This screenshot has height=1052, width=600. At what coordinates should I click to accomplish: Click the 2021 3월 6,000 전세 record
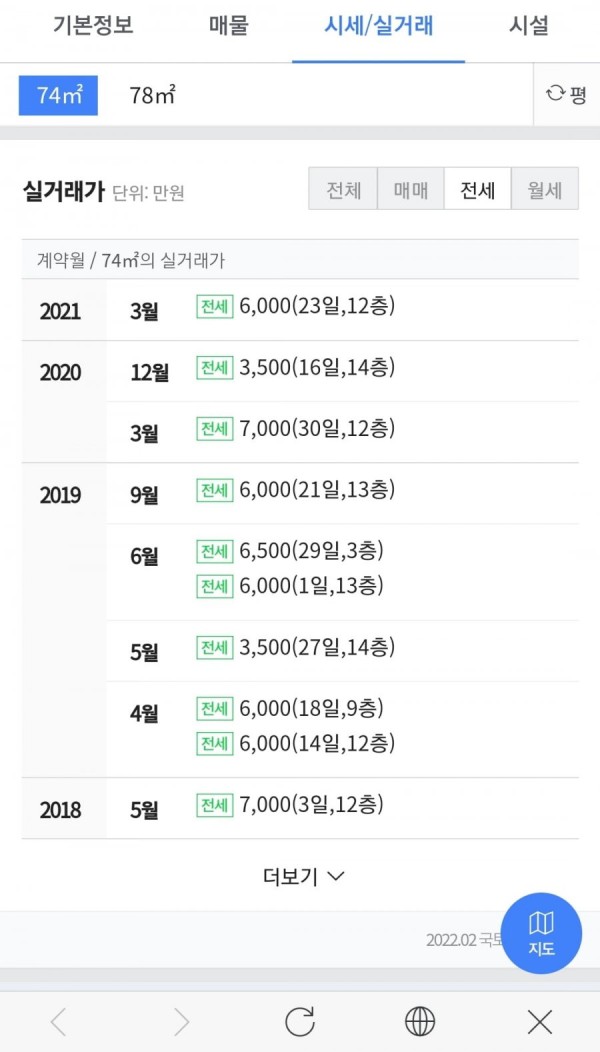coord(296,307)
